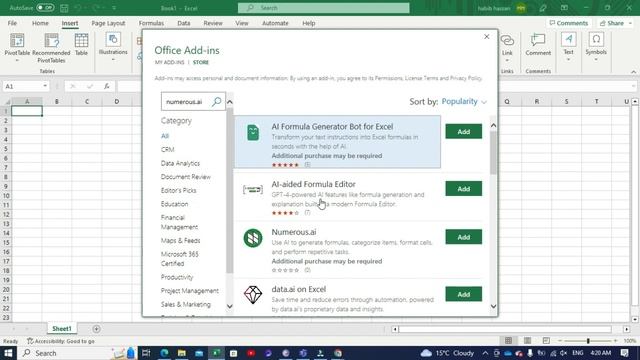The height and width of the screenshot is (360, 640).
Task: Click the data.ai on Excel icon
Action: coord(253,295)
